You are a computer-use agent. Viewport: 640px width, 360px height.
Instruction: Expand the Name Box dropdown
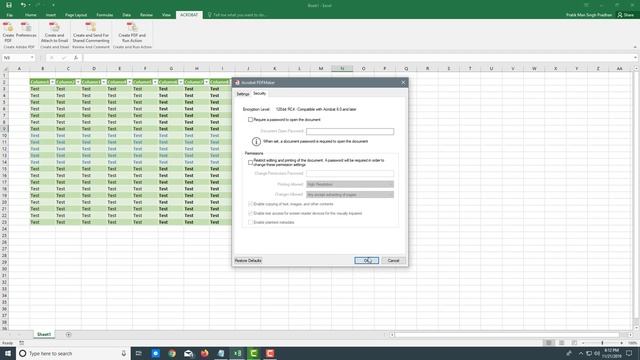(x=32, y=58)
